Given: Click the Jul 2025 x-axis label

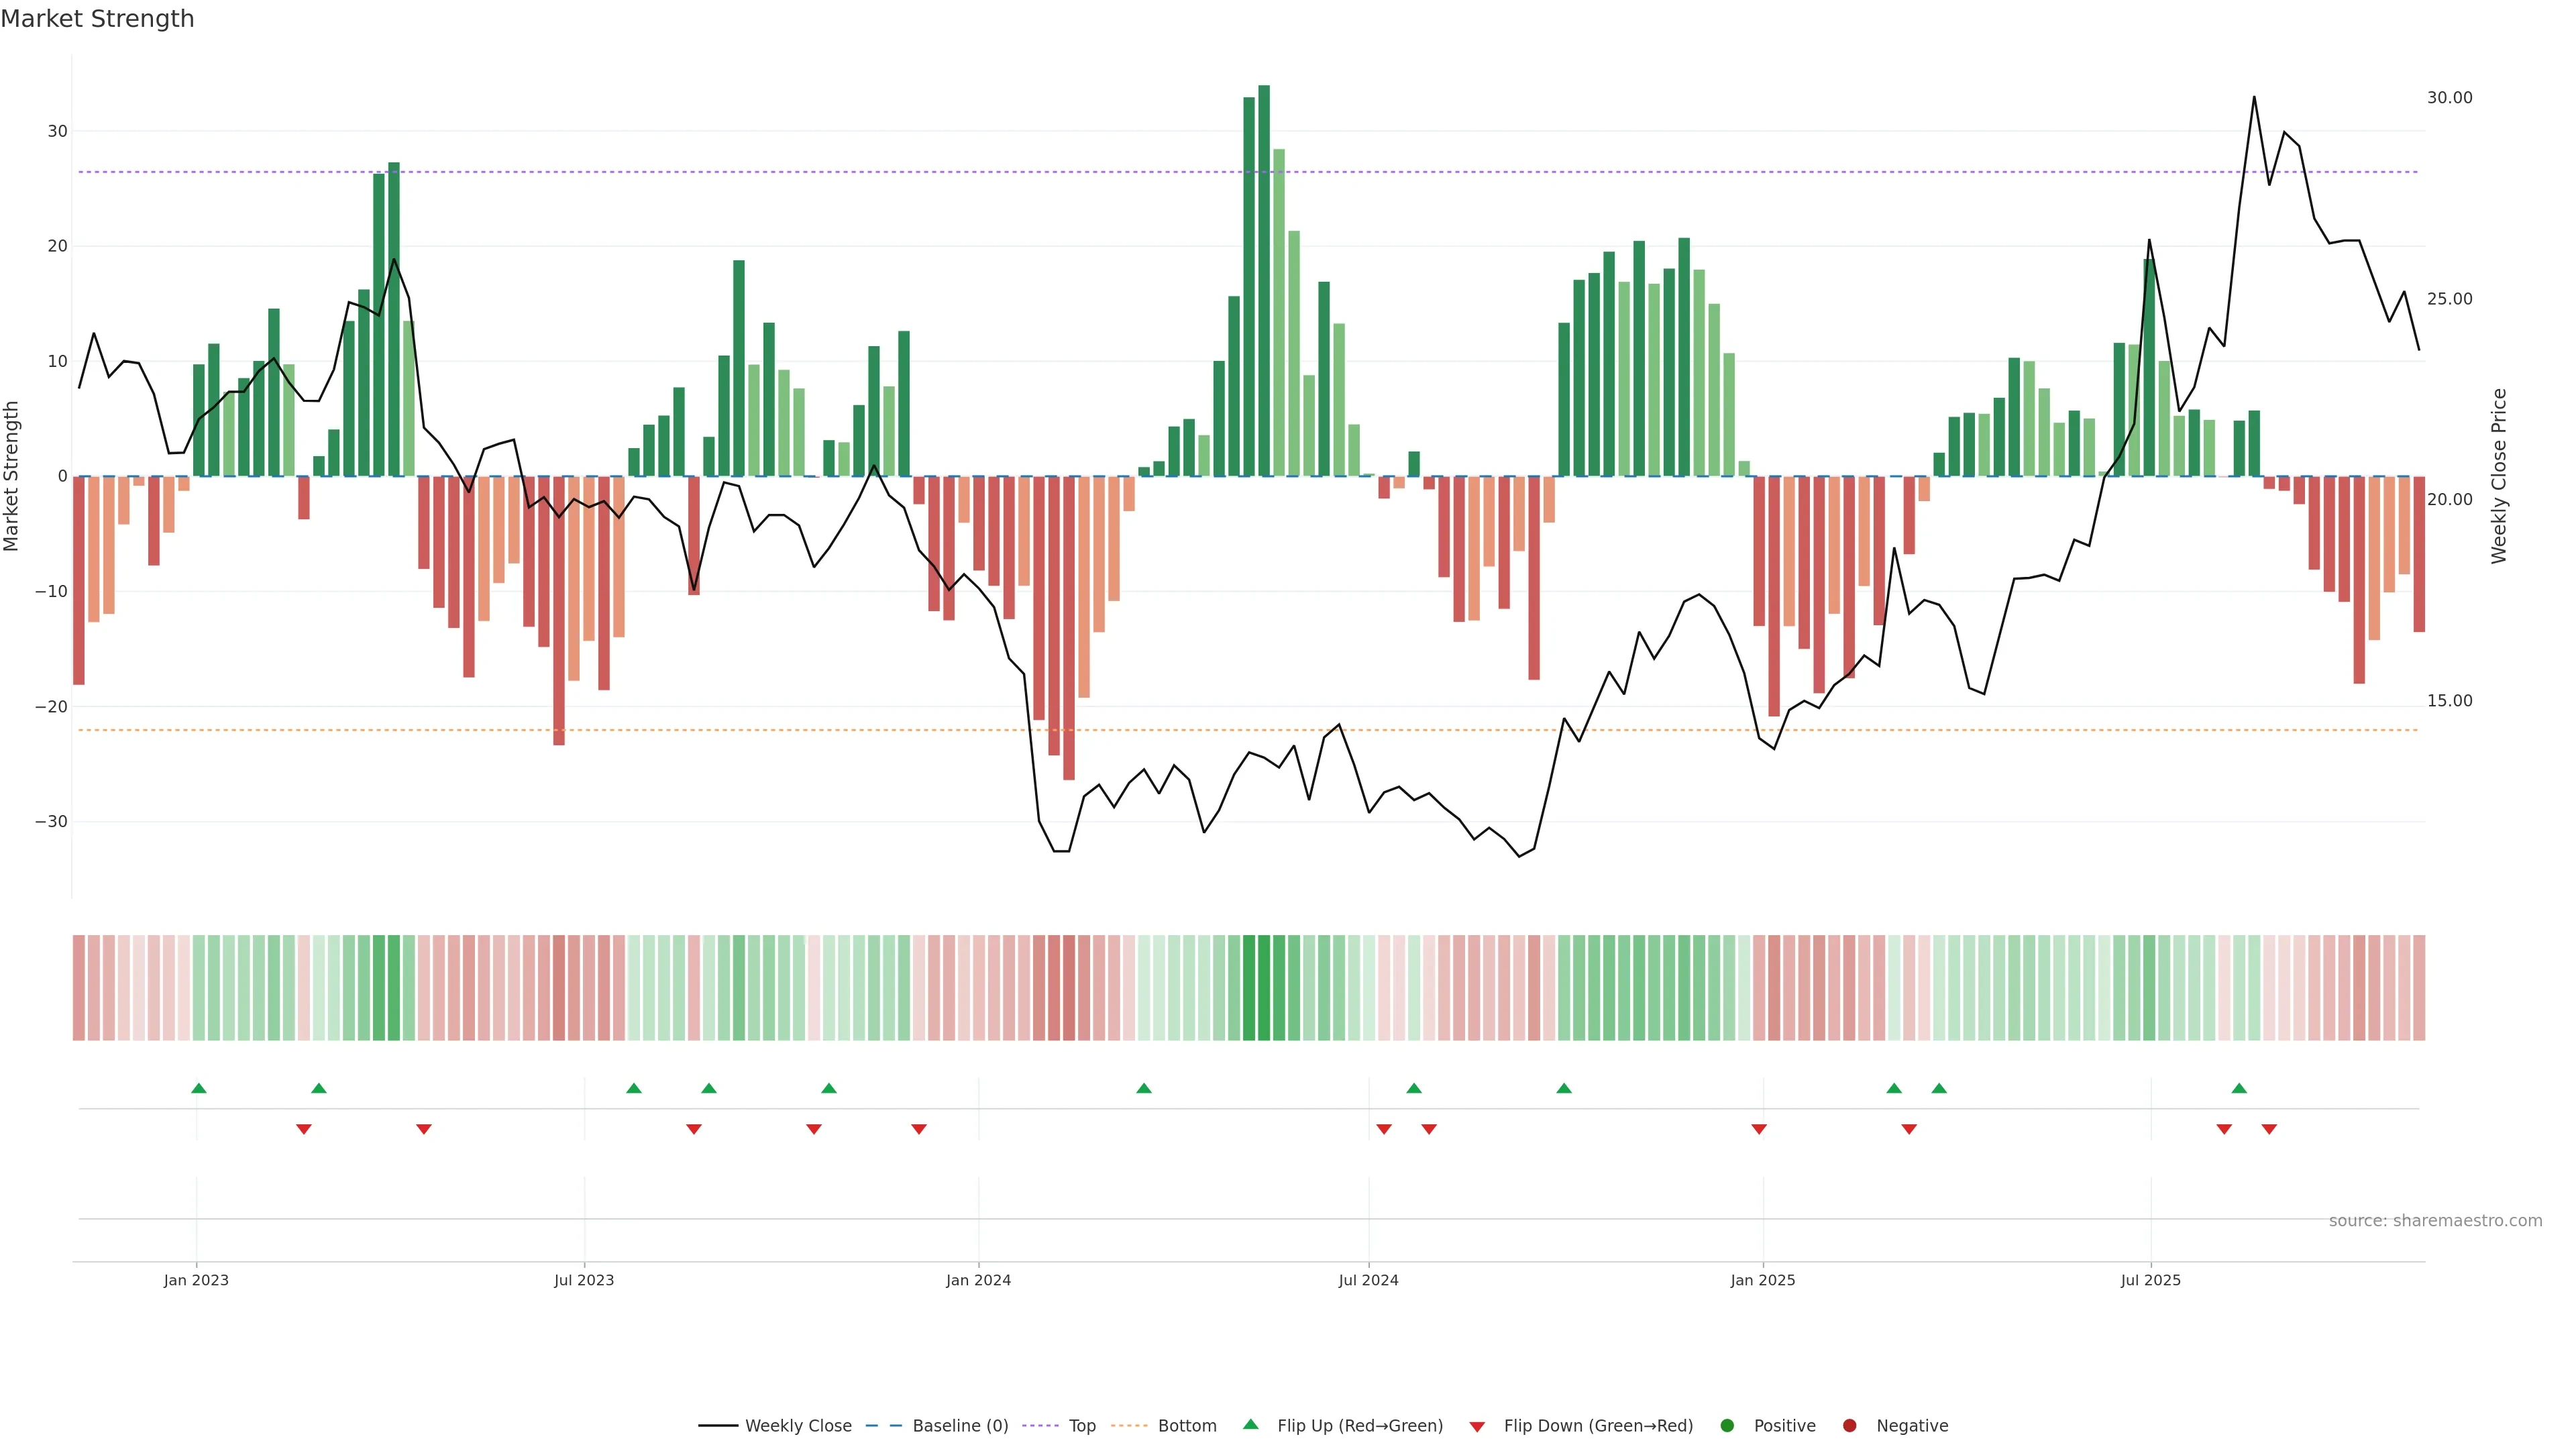Looking at the screenshot, I should tap(2150, 1280).
